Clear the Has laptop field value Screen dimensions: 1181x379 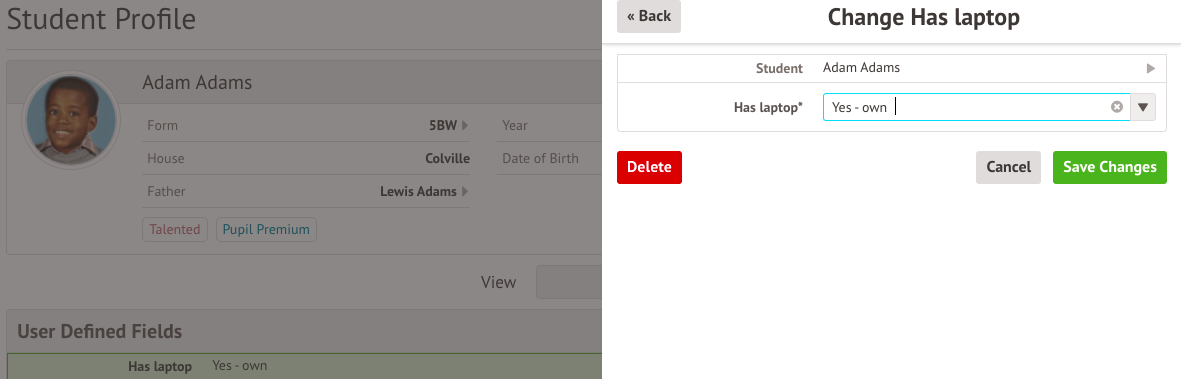point(1117,107)
